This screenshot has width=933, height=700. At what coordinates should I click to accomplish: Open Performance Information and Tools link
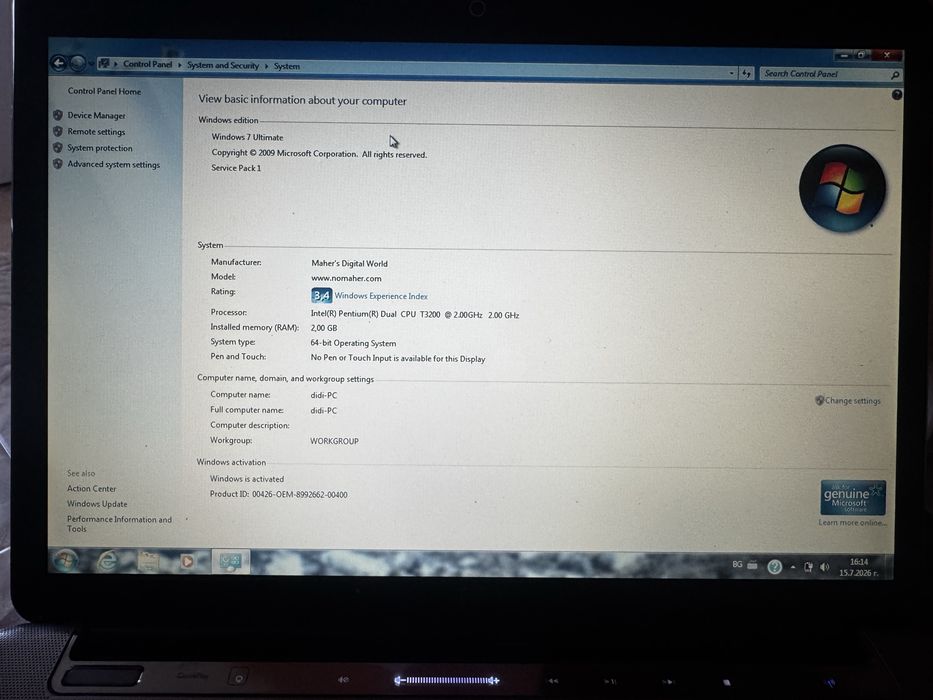(x=119, y=524)
